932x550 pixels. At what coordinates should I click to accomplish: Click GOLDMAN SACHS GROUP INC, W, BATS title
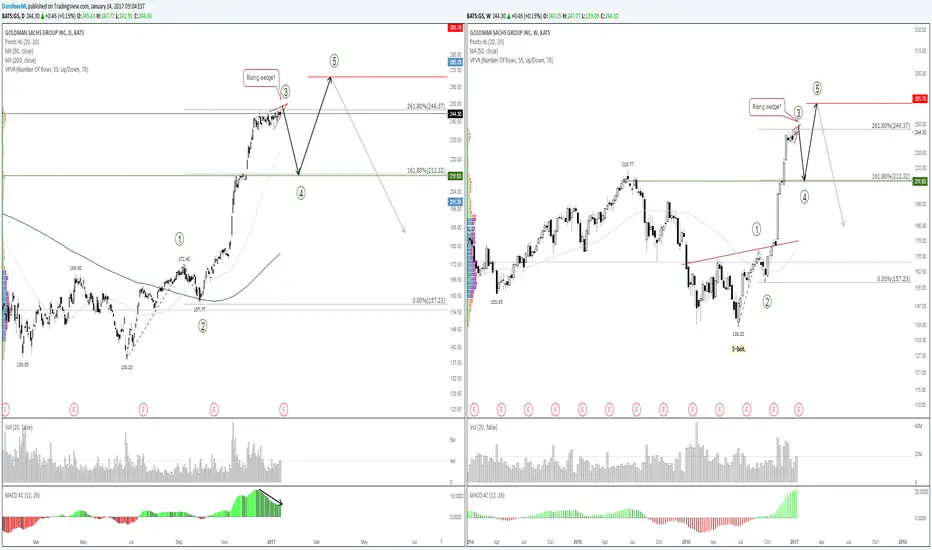(x=510, y=33)
